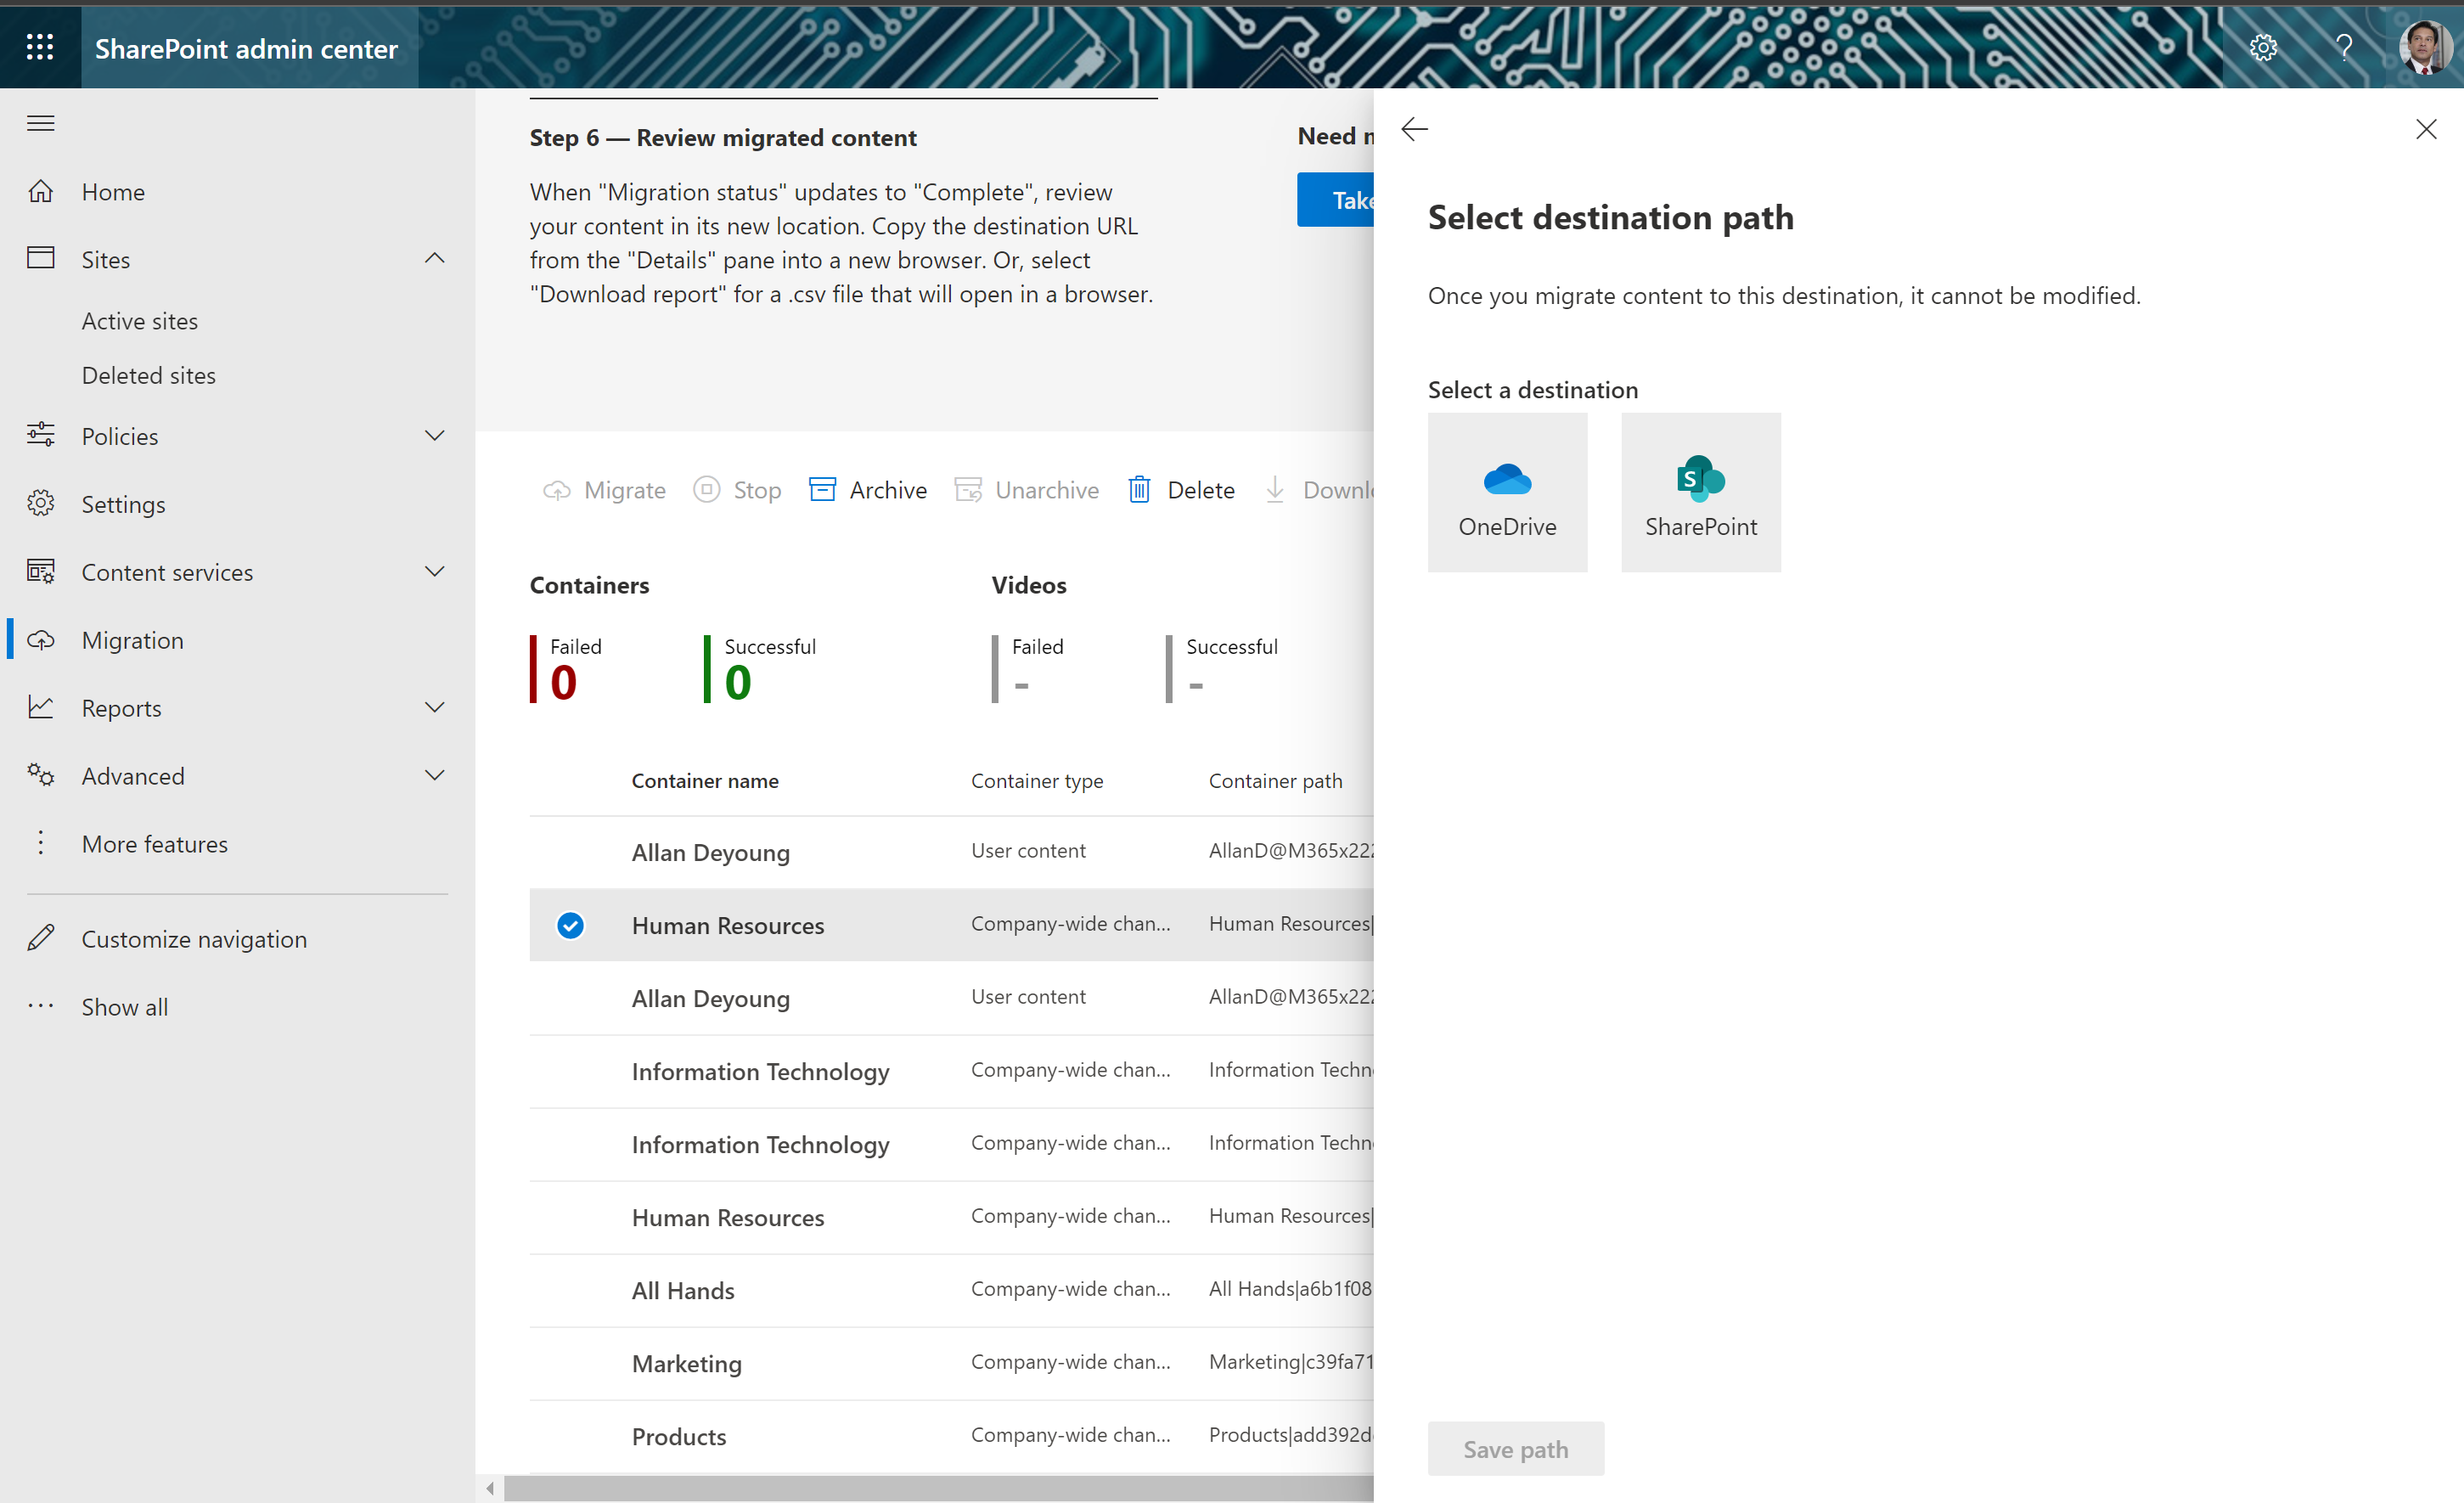Viewport: 2464px width, 1503px height.
Task: Click the horizontal scrollbar left arrow
Action: click(x=490, y=1488)
